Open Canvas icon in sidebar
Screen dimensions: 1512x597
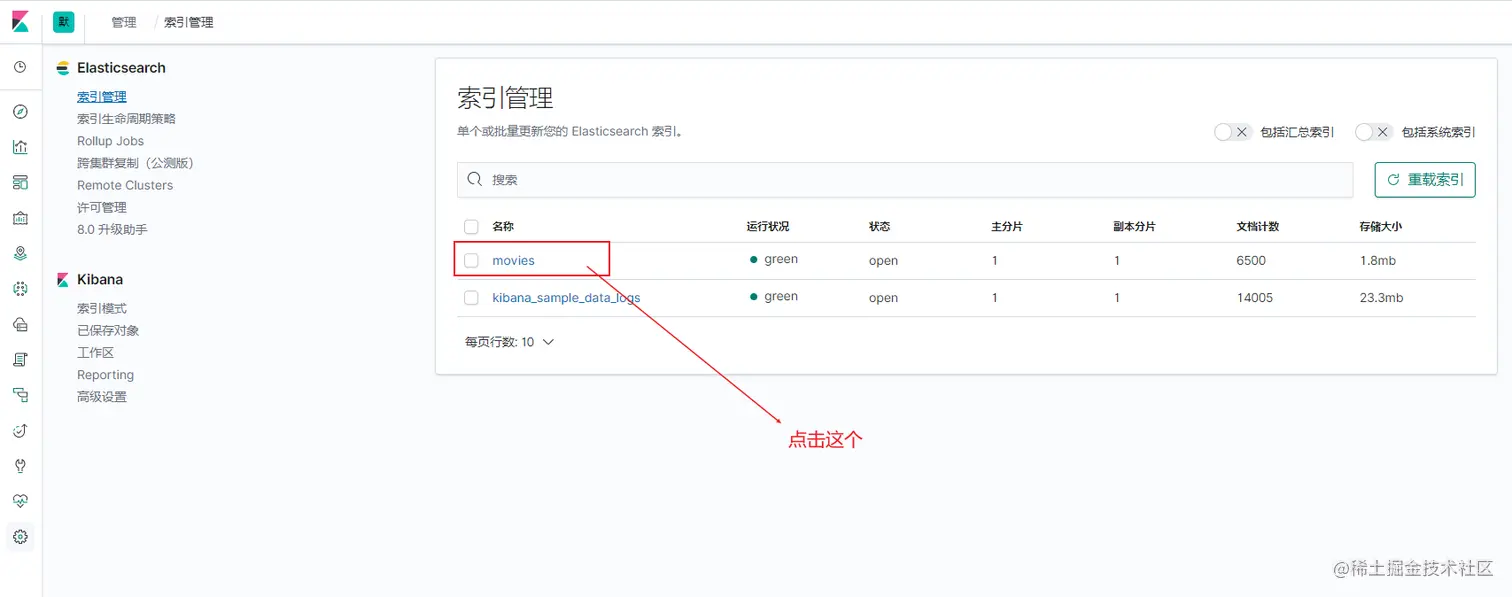click(20, 218)
